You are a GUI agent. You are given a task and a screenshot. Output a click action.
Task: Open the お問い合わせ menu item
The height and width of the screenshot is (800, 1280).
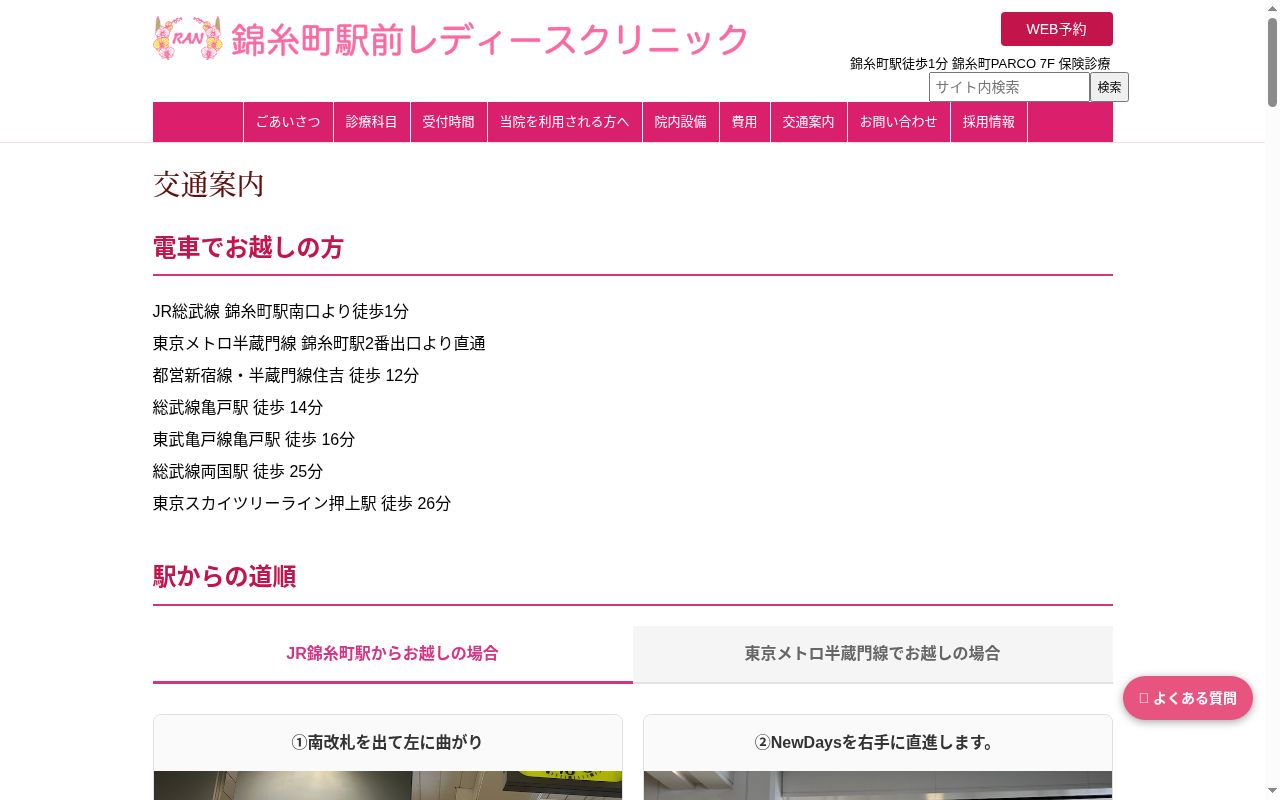899,122
